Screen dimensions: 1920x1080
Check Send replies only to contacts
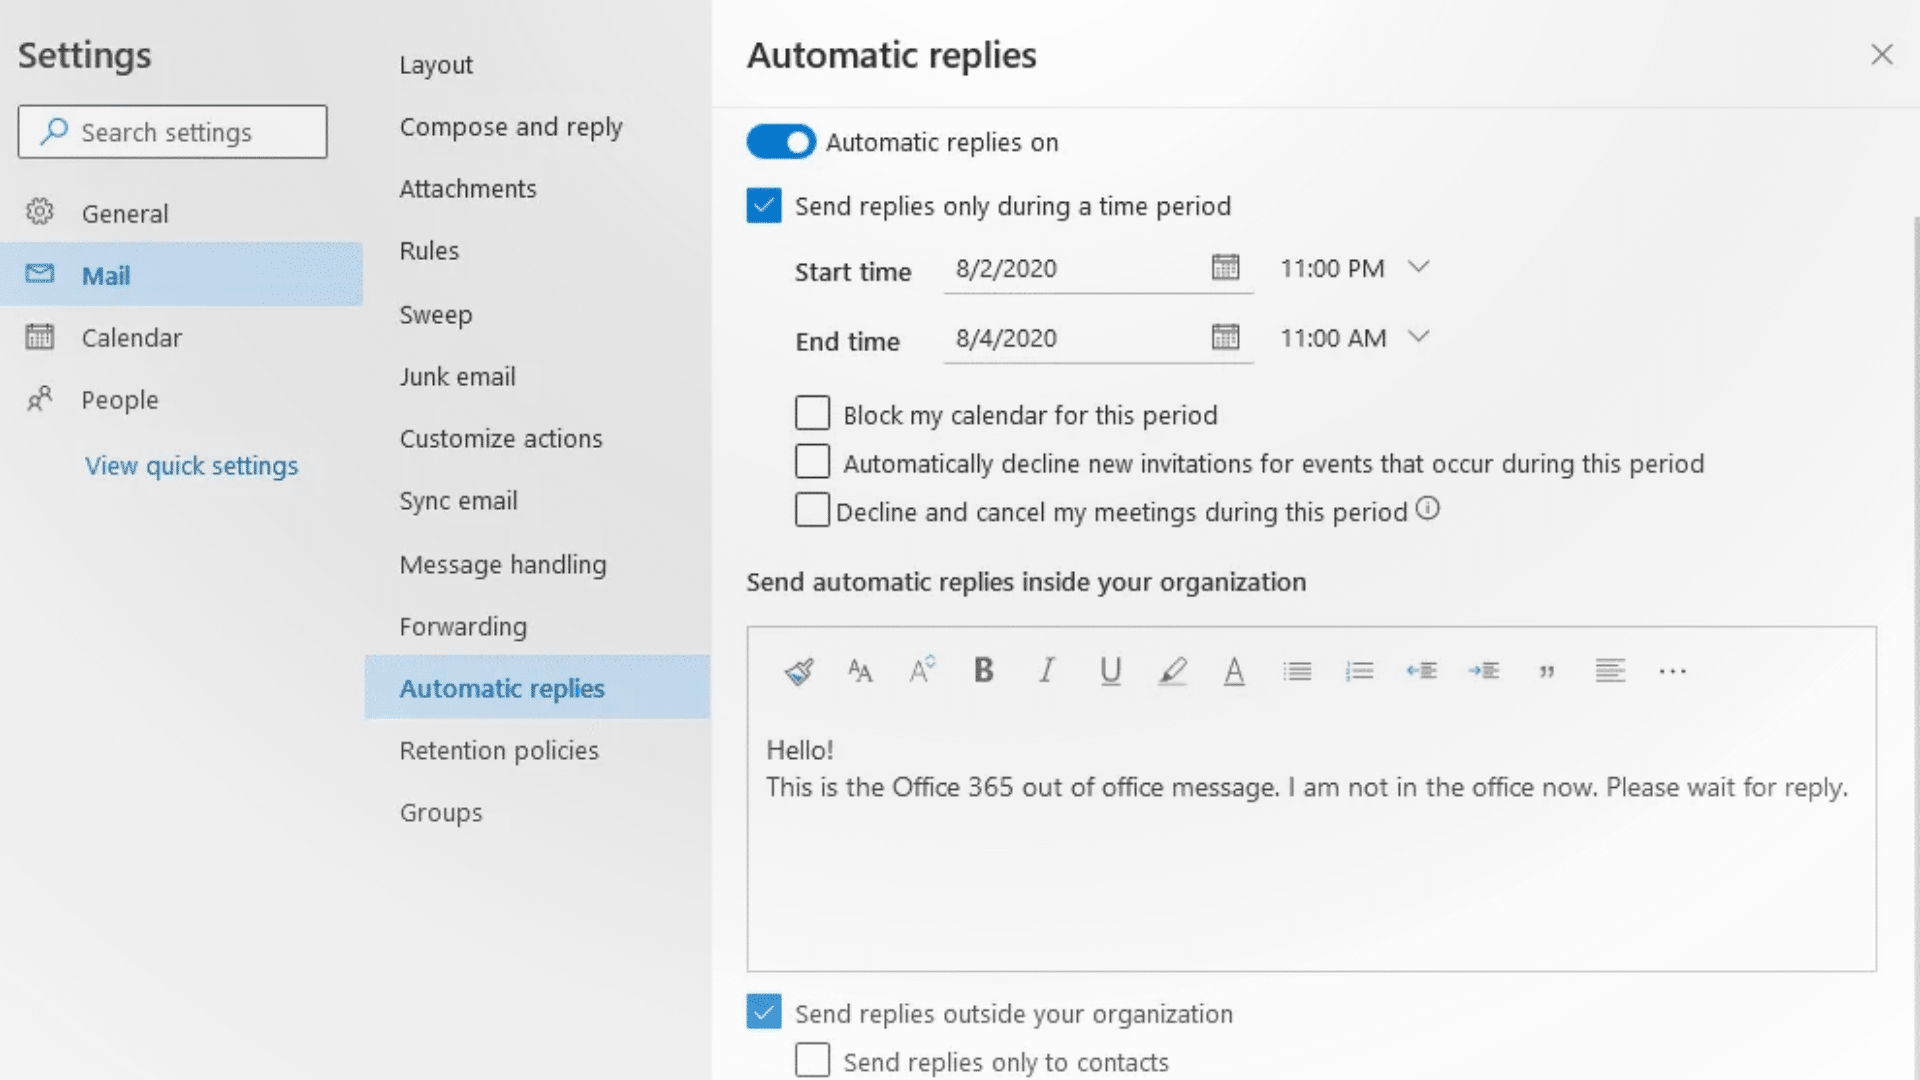coord(812,1060)
